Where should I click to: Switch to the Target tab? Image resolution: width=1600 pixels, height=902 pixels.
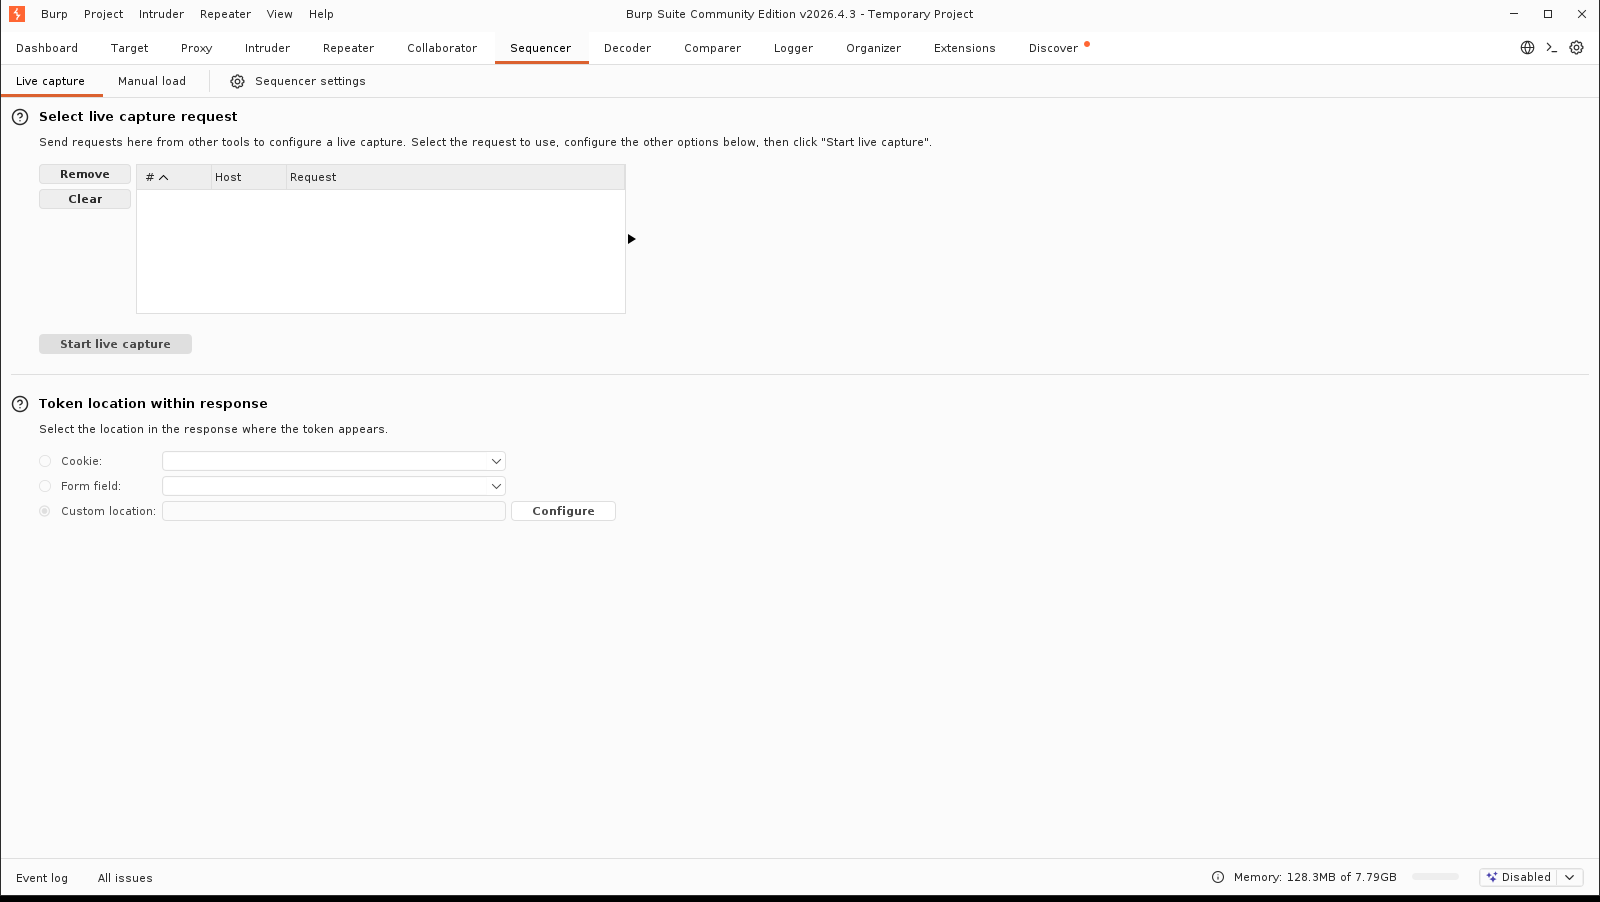click(130, 48)
